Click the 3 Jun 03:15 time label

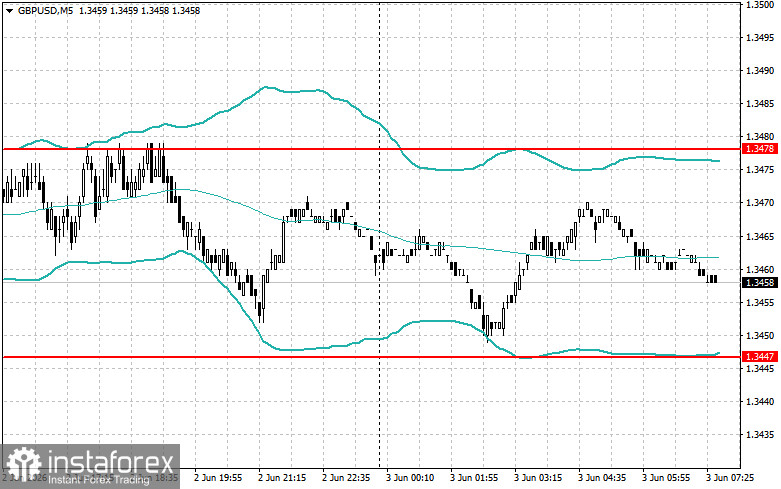(x=538, y=478)
